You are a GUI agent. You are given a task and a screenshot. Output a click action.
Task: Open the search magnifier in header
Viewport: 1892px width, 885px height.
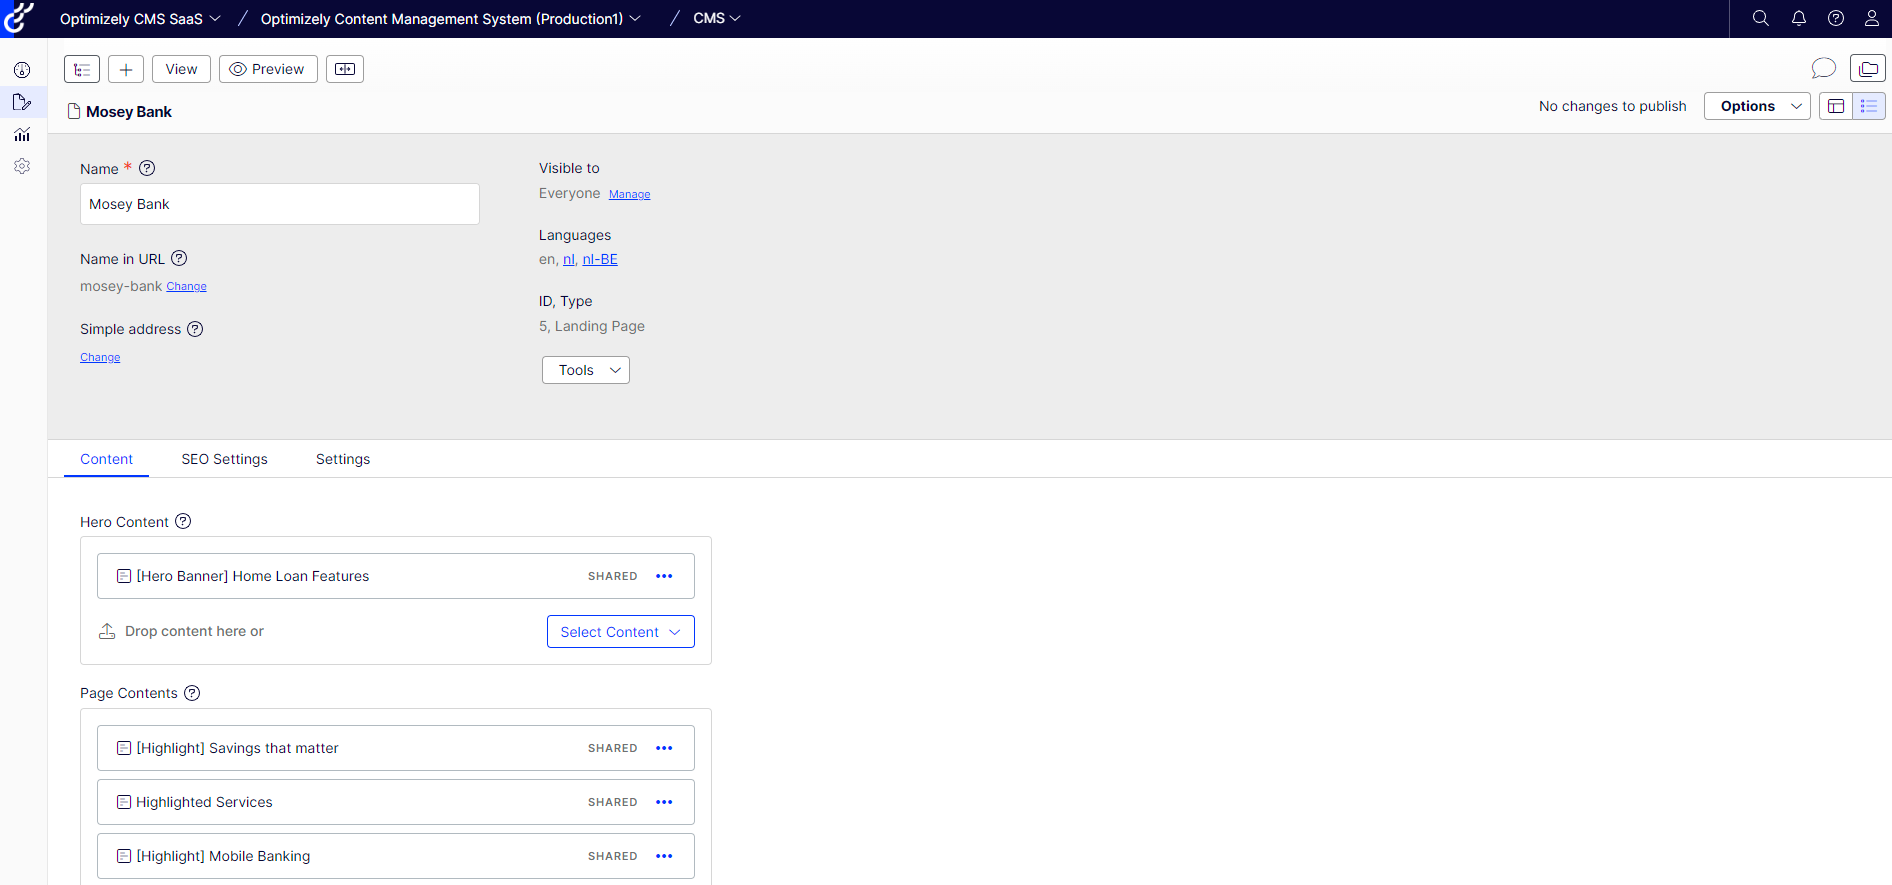click(x=1761, y=18)
